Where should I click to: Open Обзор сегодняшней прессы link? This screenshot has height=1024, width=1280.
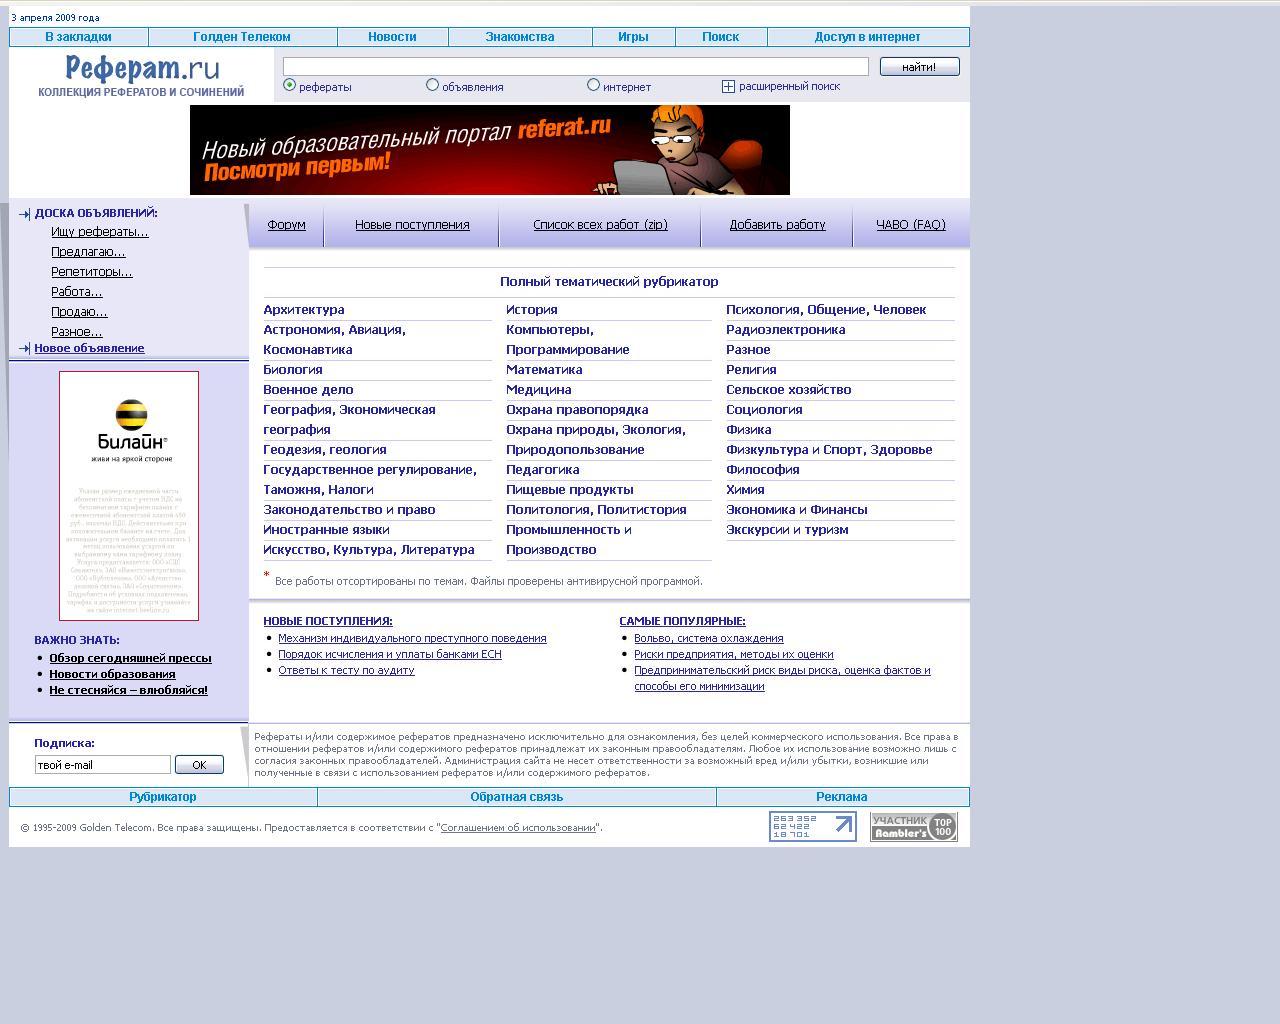coord(130,658)
